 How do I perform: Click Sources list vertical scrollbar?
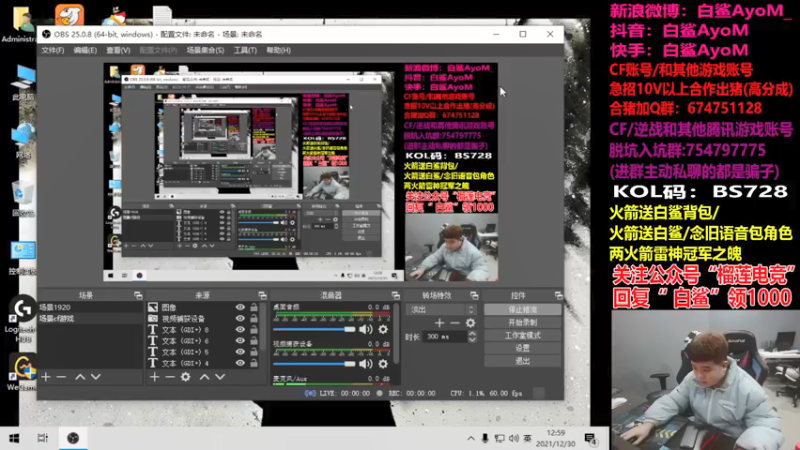point(264,329)
